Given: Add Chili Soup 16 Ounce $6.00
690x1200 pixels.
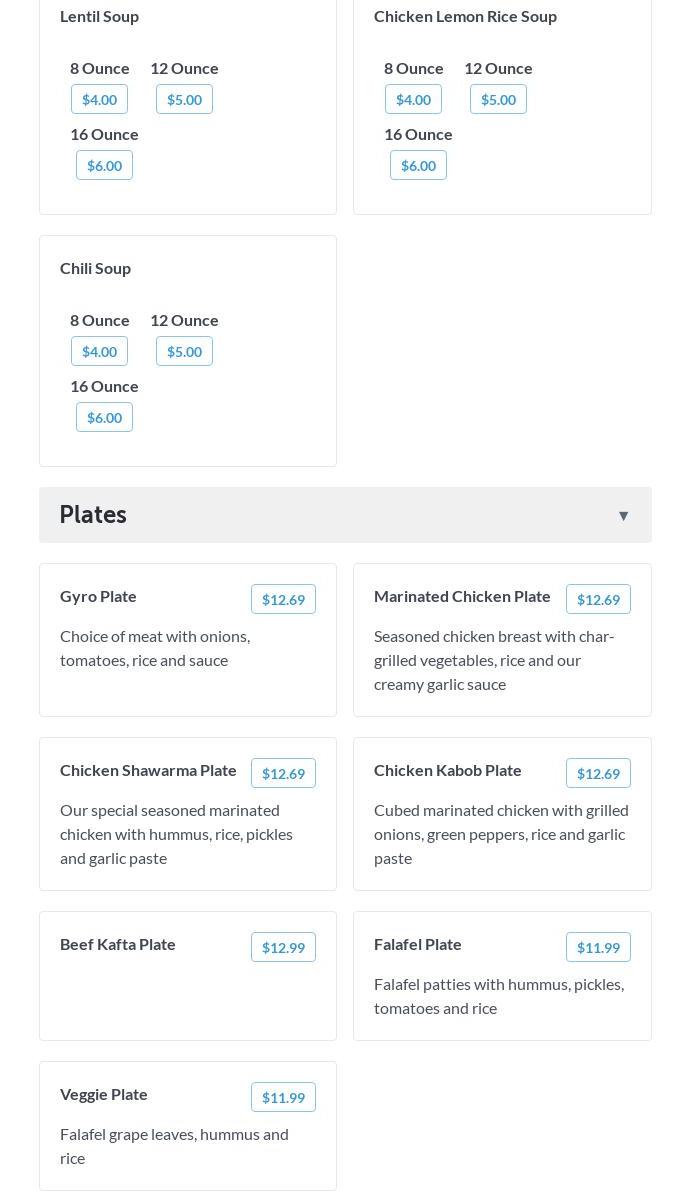Looking at the screenshot, I should pyautogui.click(x=104, y=418).
